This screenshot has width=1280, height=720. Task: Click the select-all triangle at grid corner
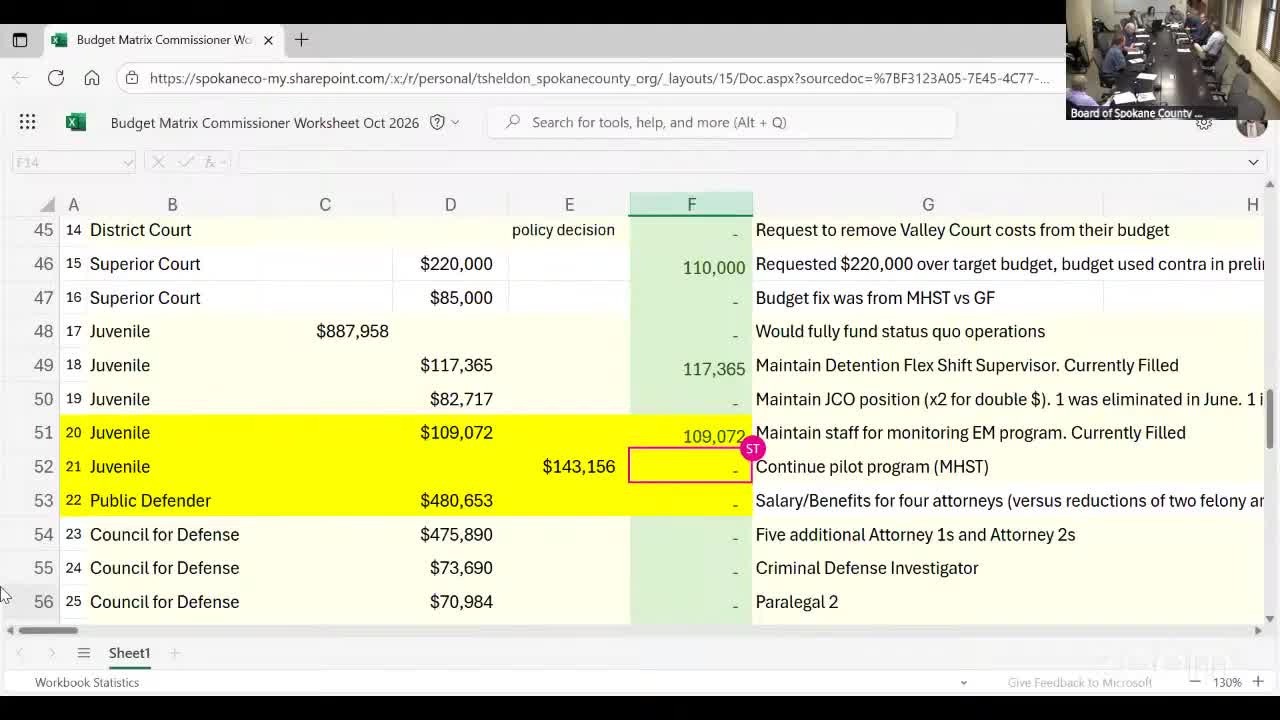pos(47,205)
